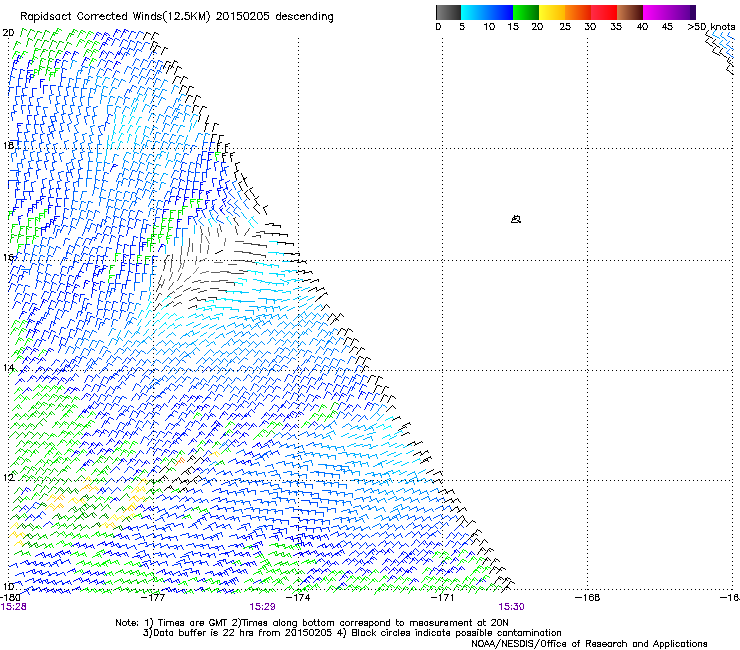This screenshot has height=650, width=740.
Task: Click the purple time stamp '15:28'
Action: [13, 607]
